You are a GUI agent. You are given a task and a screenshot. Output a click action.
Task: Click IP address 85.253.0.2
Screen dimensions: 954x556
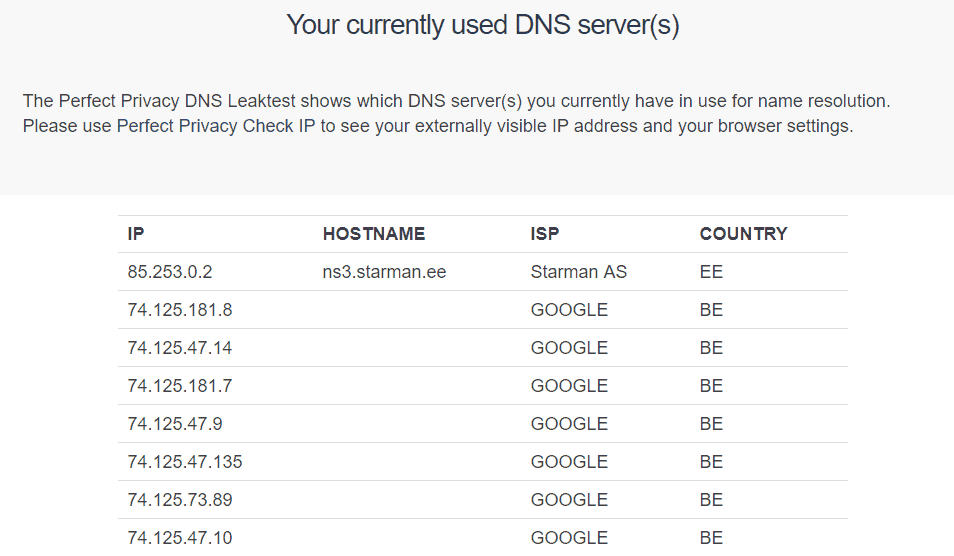tap(170, 271)
